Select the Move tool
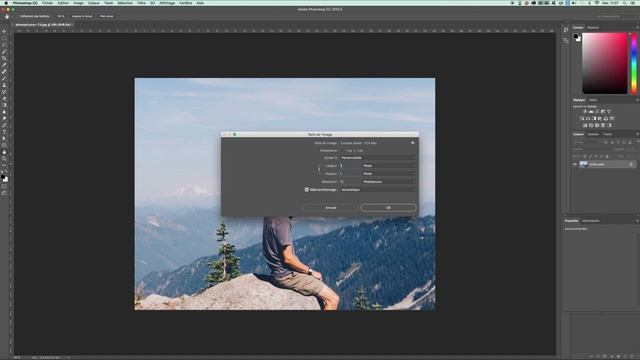This screenshot has width=640, height=360. 4,31
